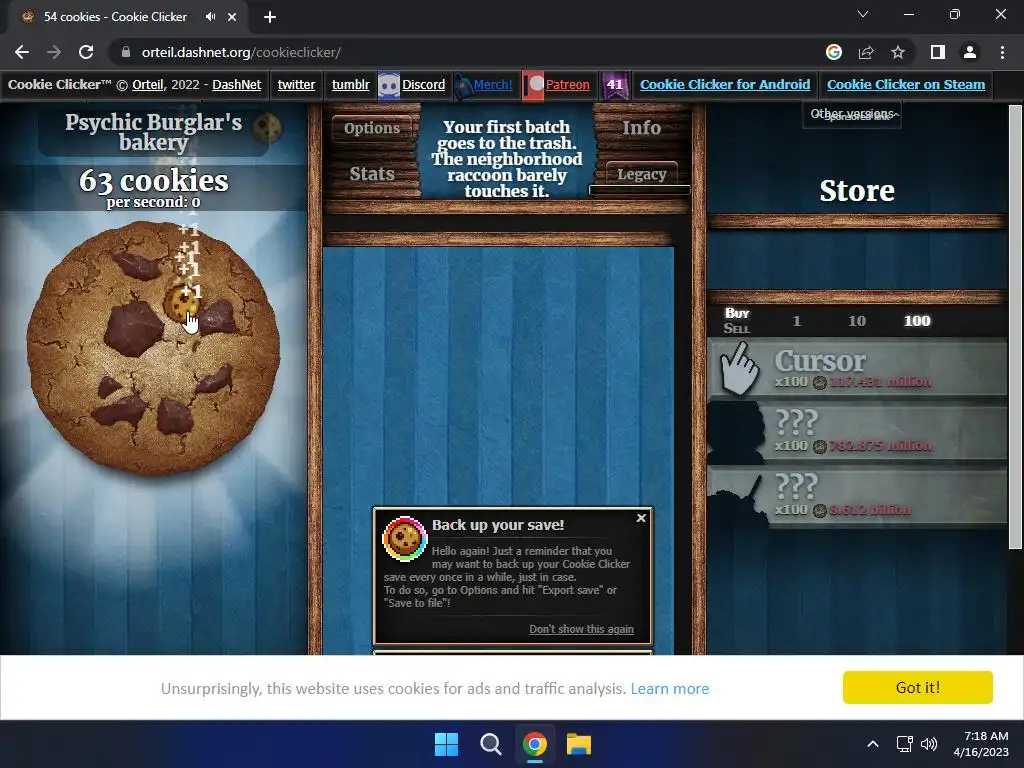
Task: Open the tab search chevron
Action: [x=863, y=14]
